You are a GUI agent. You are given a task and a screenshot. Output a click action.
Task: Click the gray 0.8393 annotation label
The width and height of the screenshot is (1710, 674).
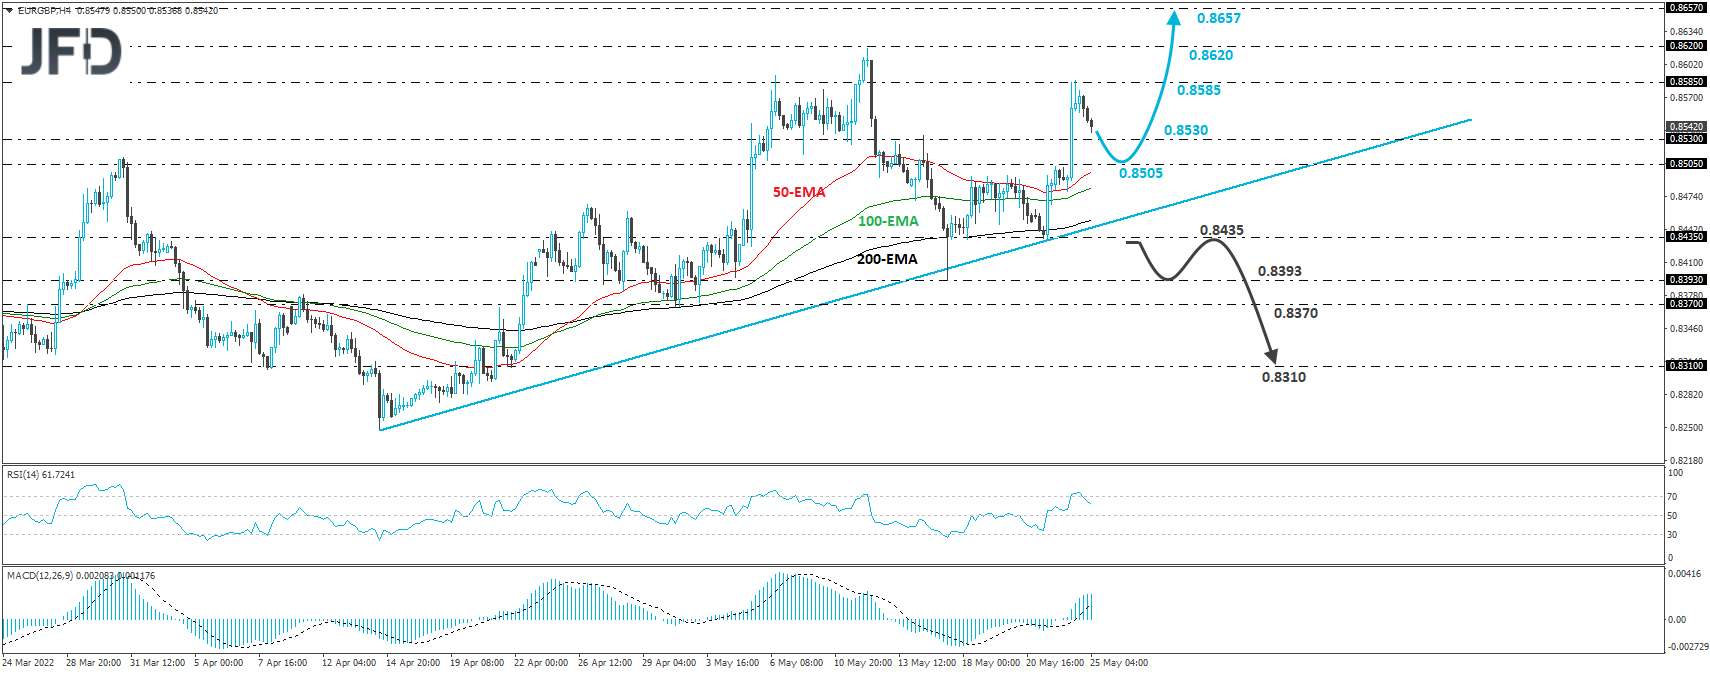(x=1279, y=271)
